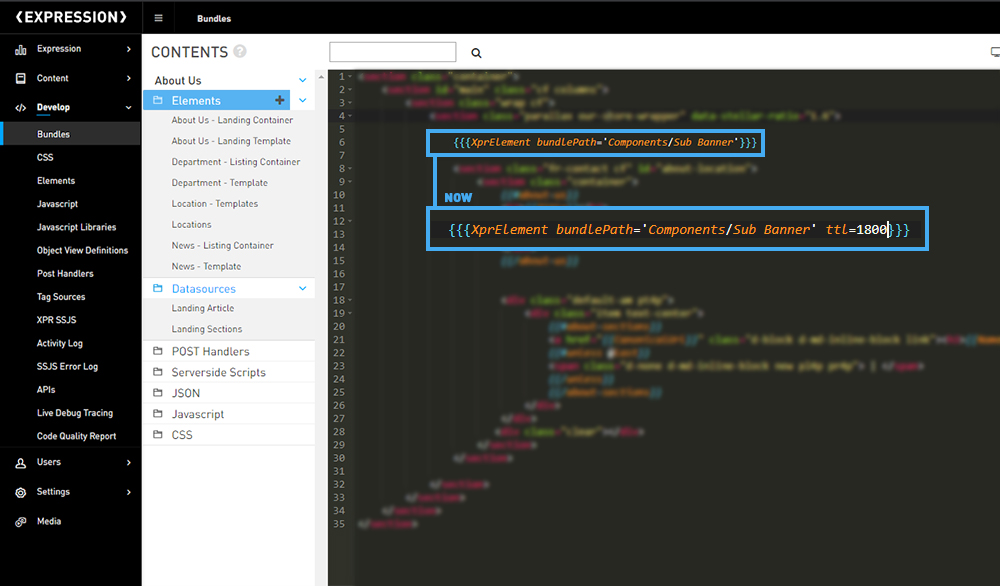The height and width of the screenshot is (586, 1000).
Task: Collapse the Elements section chevron
Action: 302,100
